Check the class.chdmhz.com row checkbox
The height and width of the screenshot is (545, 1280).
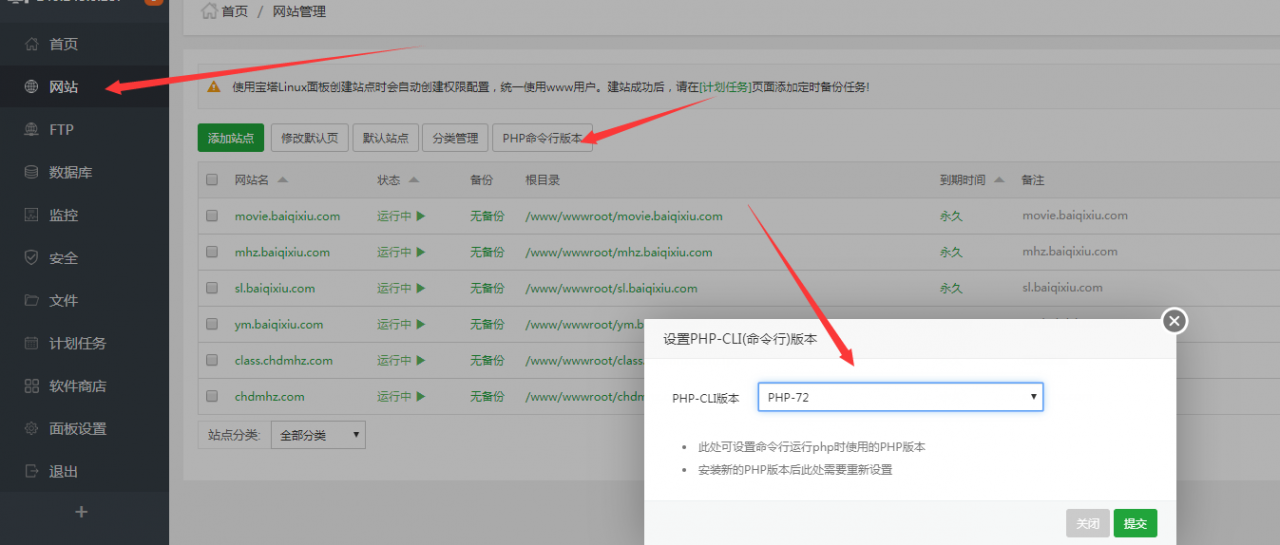click(211, 360)
